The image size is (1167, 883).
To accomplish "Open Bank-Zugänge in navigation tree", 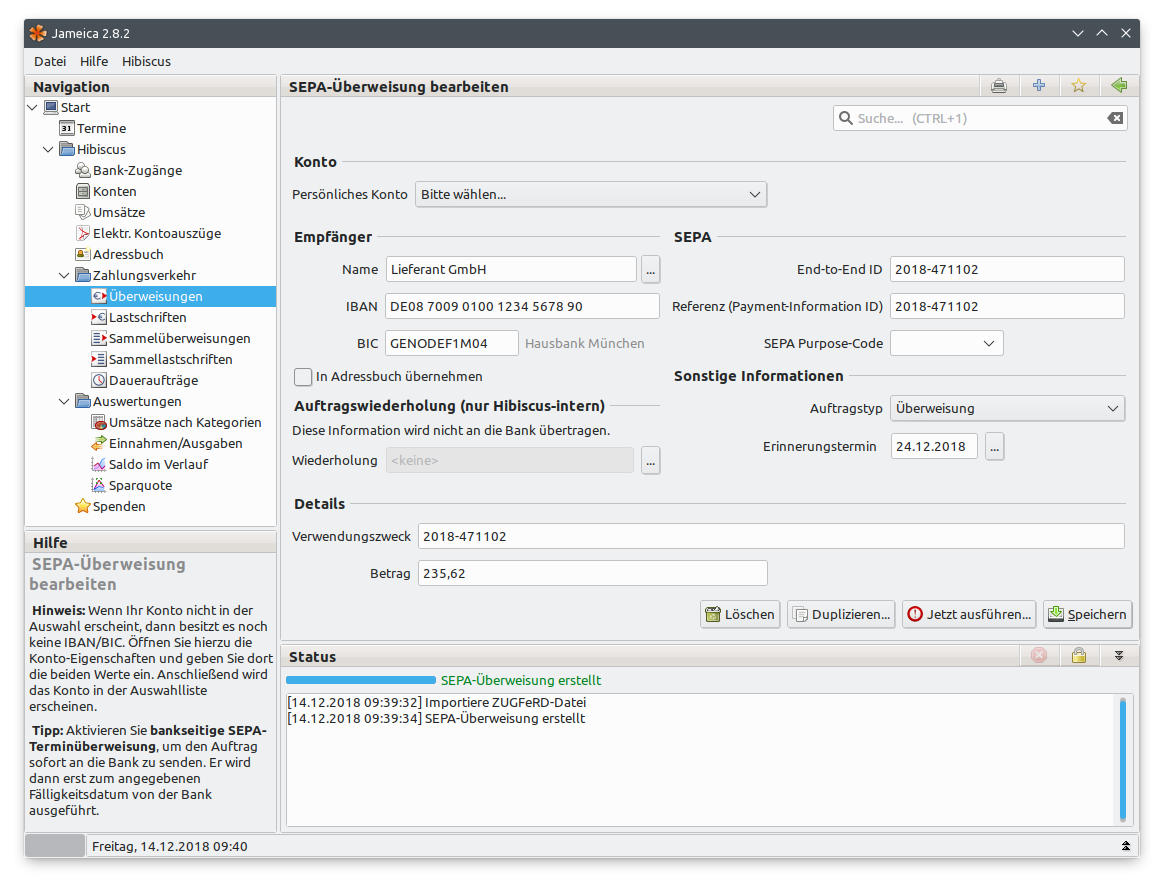I will pyautogui.click(x=129, y=170).
